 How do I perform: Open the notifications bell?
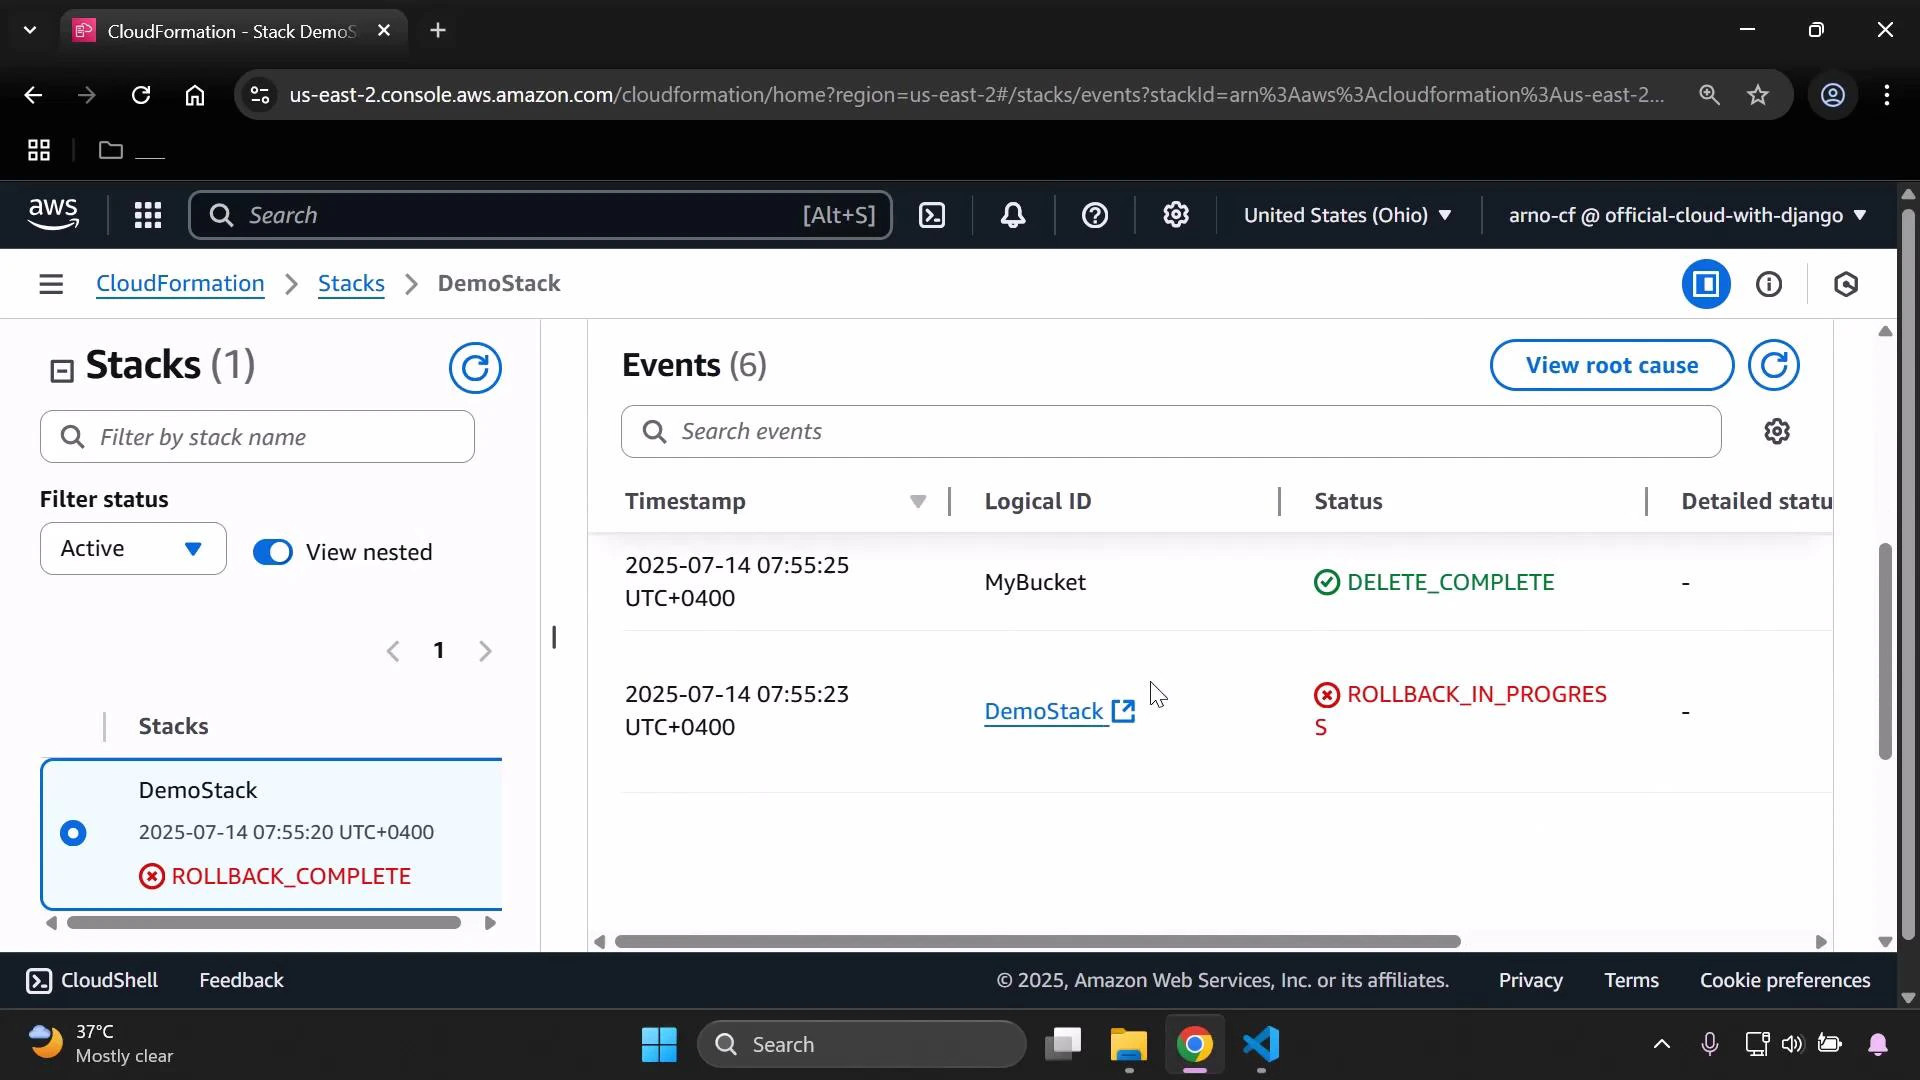click(1013, 215)
